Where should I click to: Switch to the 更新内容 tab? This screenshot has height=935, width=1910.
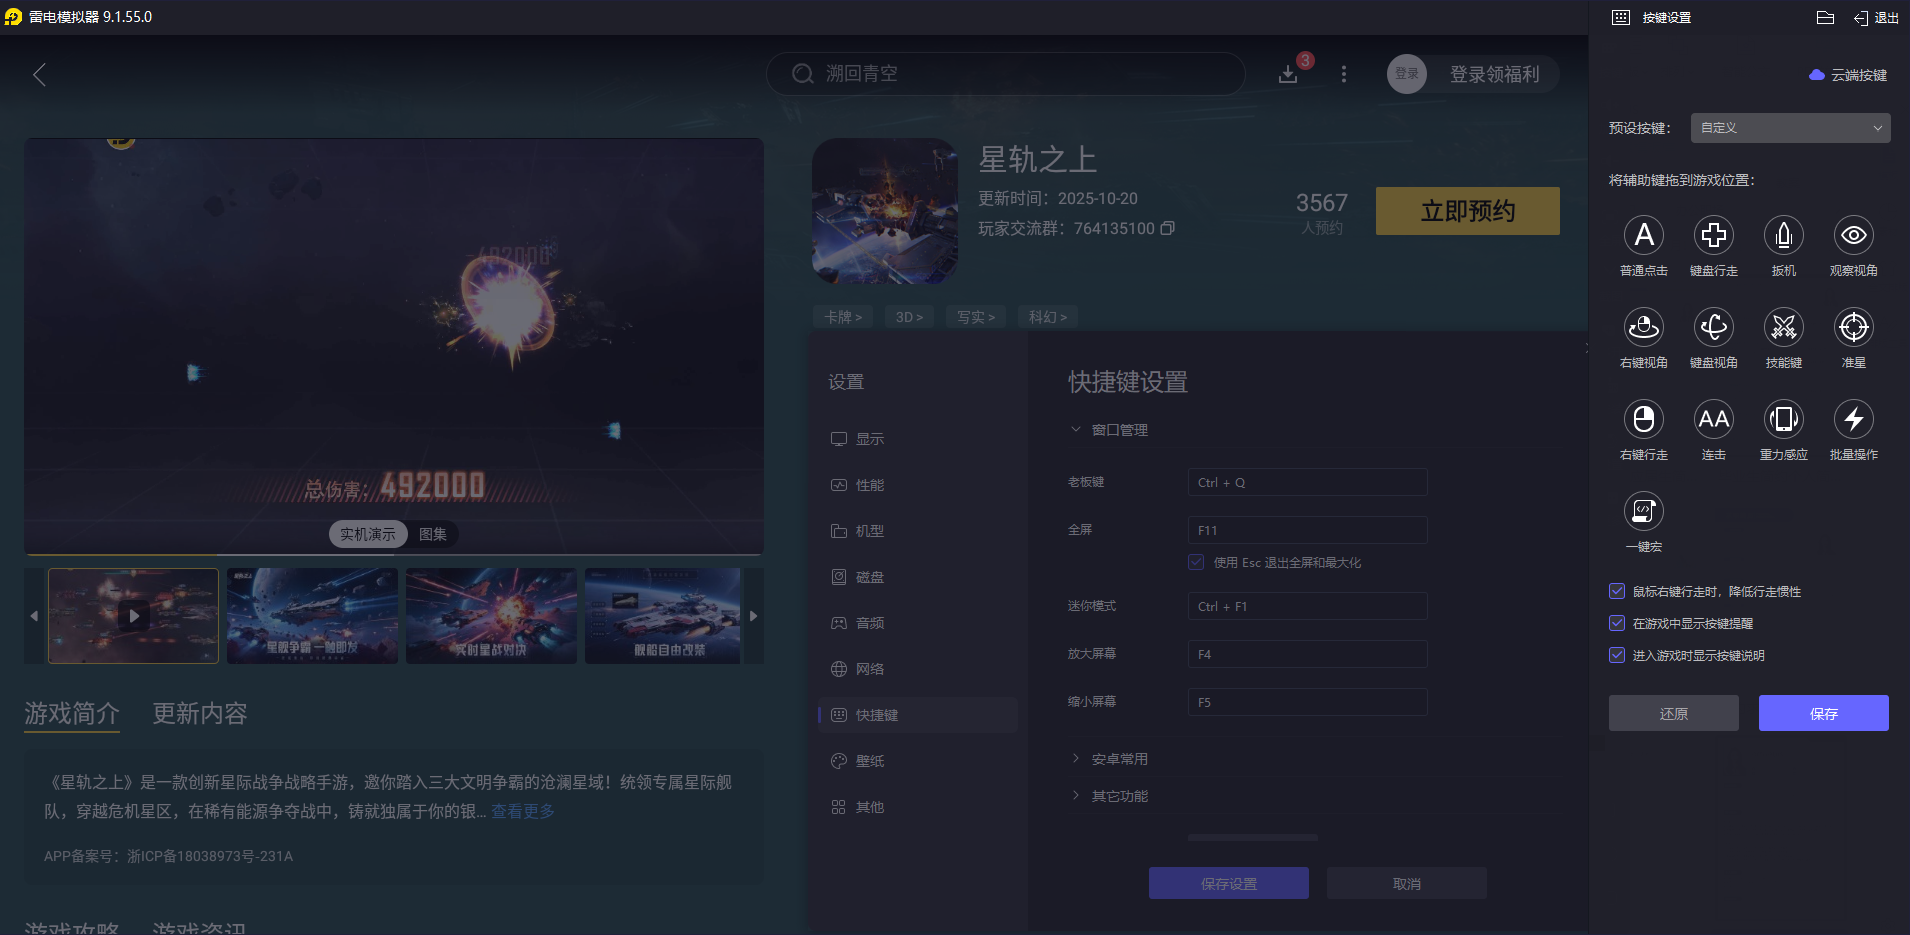click(197, 713)
